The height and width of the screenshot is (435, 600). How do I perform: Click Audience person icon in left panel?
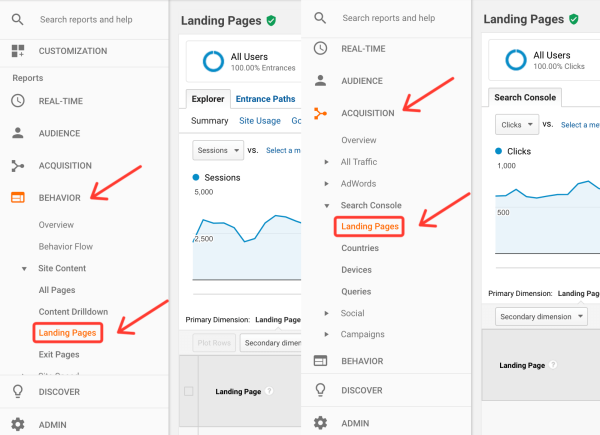tap(18, 133)
